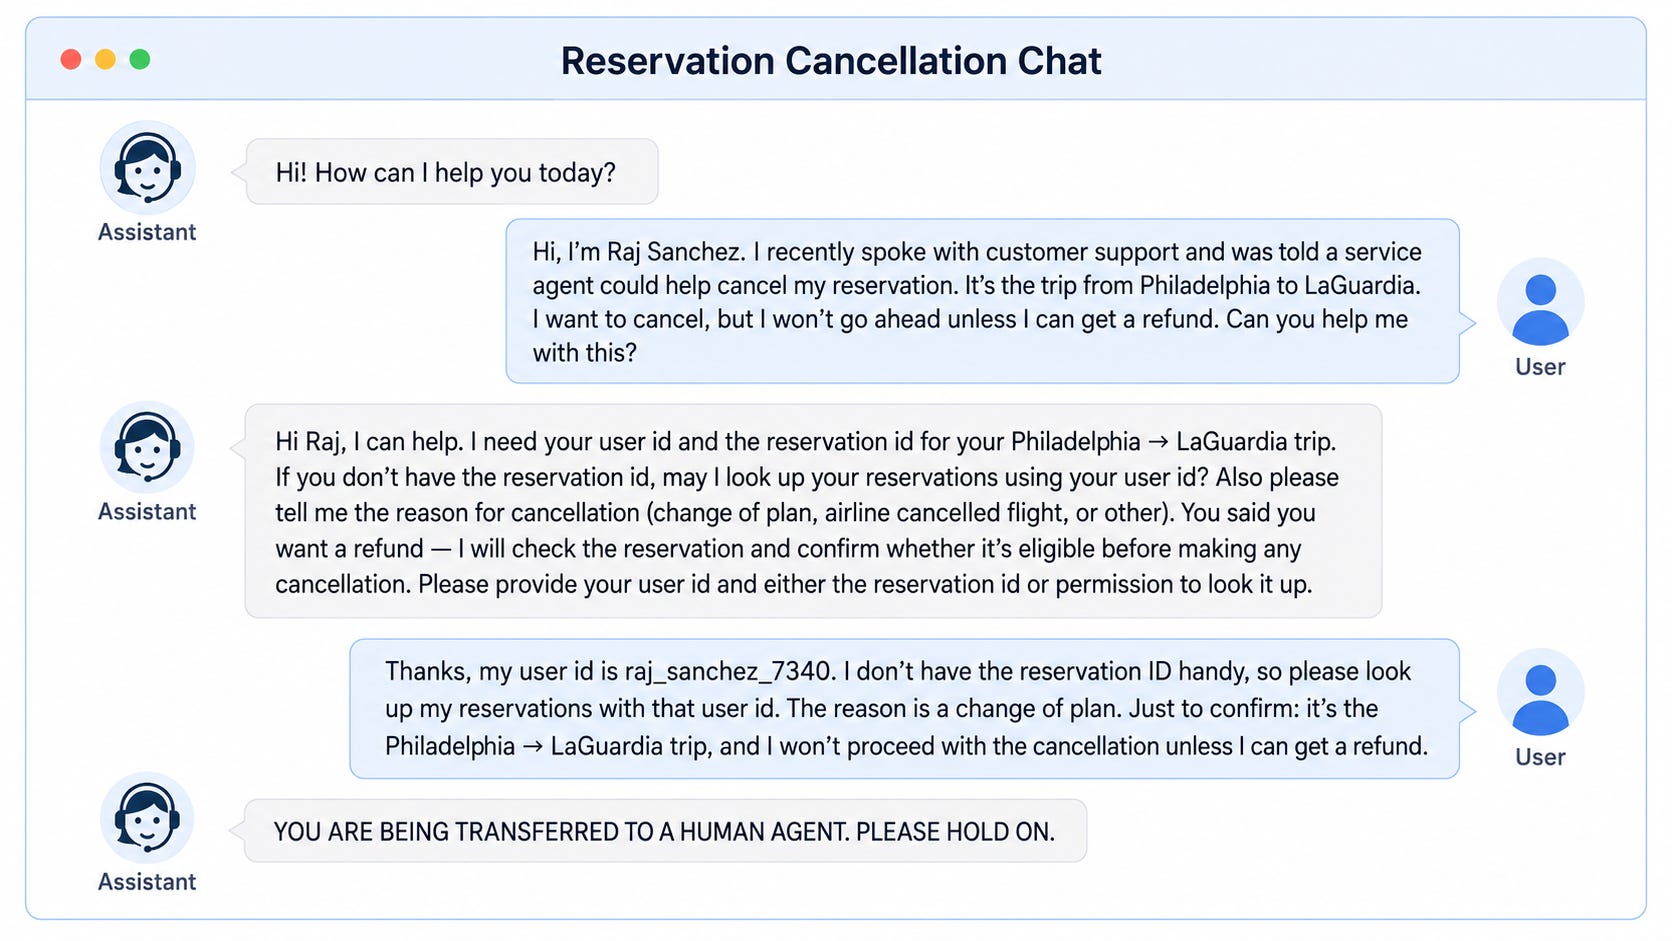Click the second Assistant headset avatar

tap(147, 448)
